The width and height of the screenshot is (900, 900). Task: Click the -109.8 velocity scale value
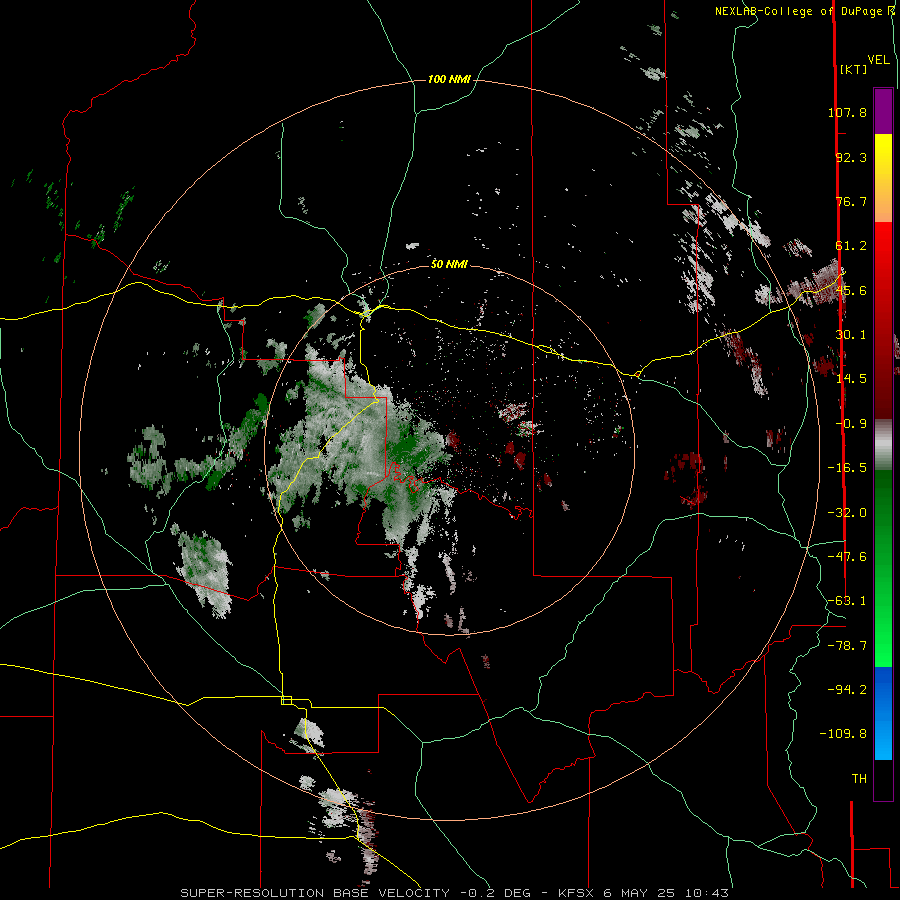pyautogui.click(x=843, y=734)
